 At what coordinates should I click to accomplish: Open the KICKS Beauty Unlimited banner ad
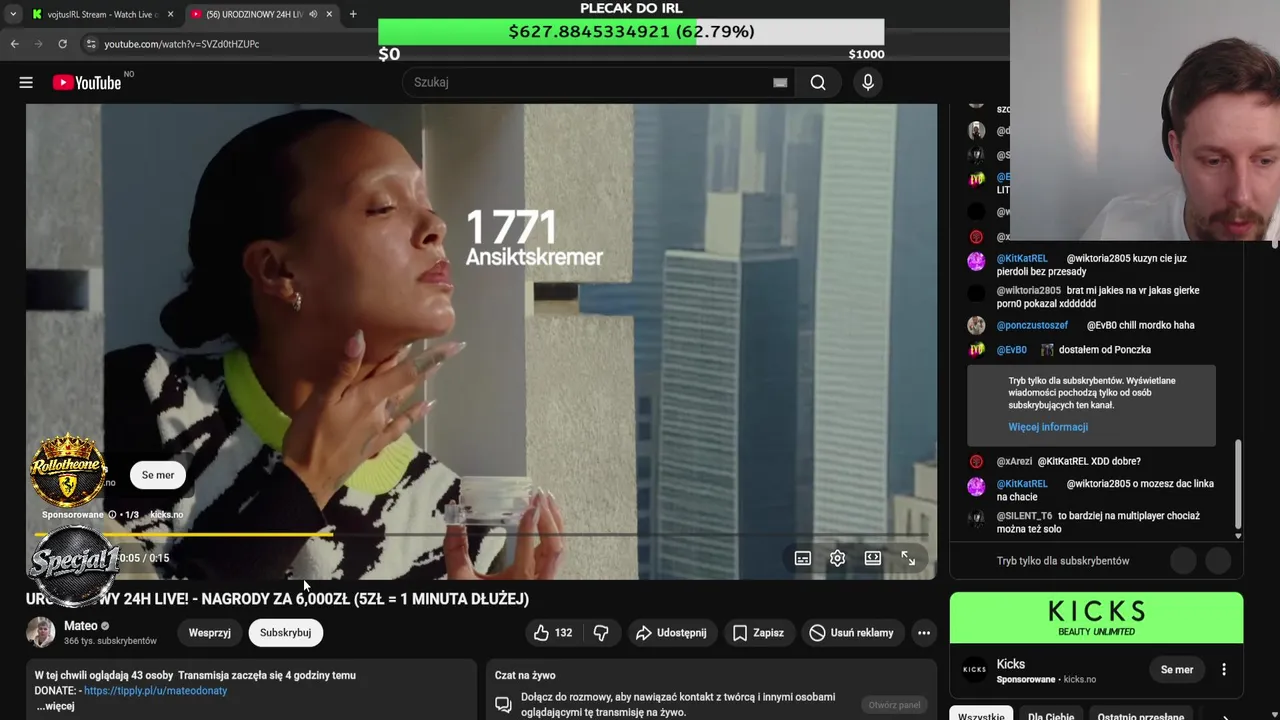[1096, 617]
